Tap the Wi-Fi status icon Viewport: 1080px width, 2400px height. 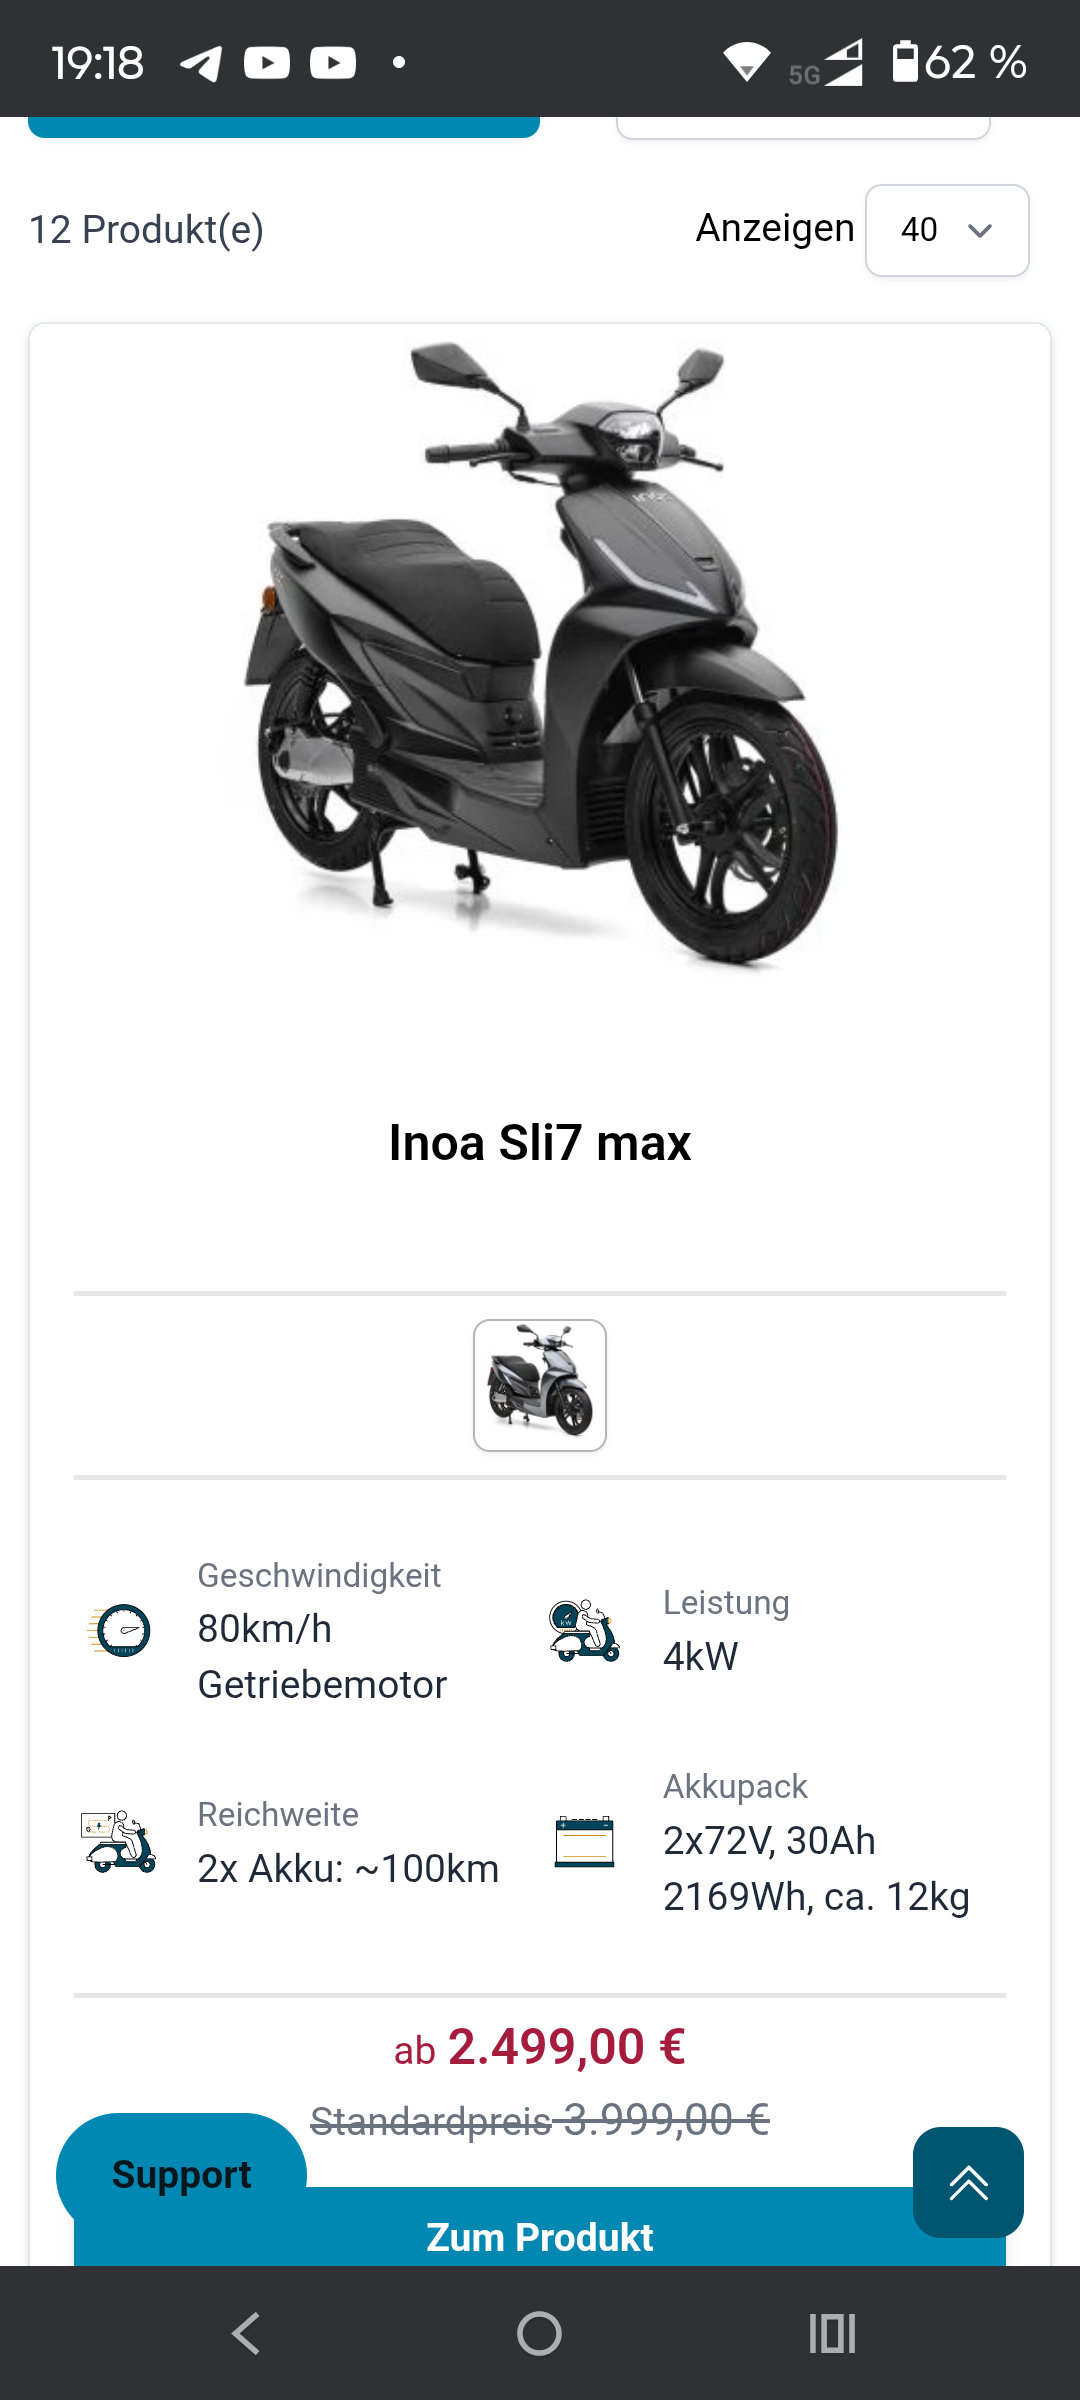(x=746, y=63)
